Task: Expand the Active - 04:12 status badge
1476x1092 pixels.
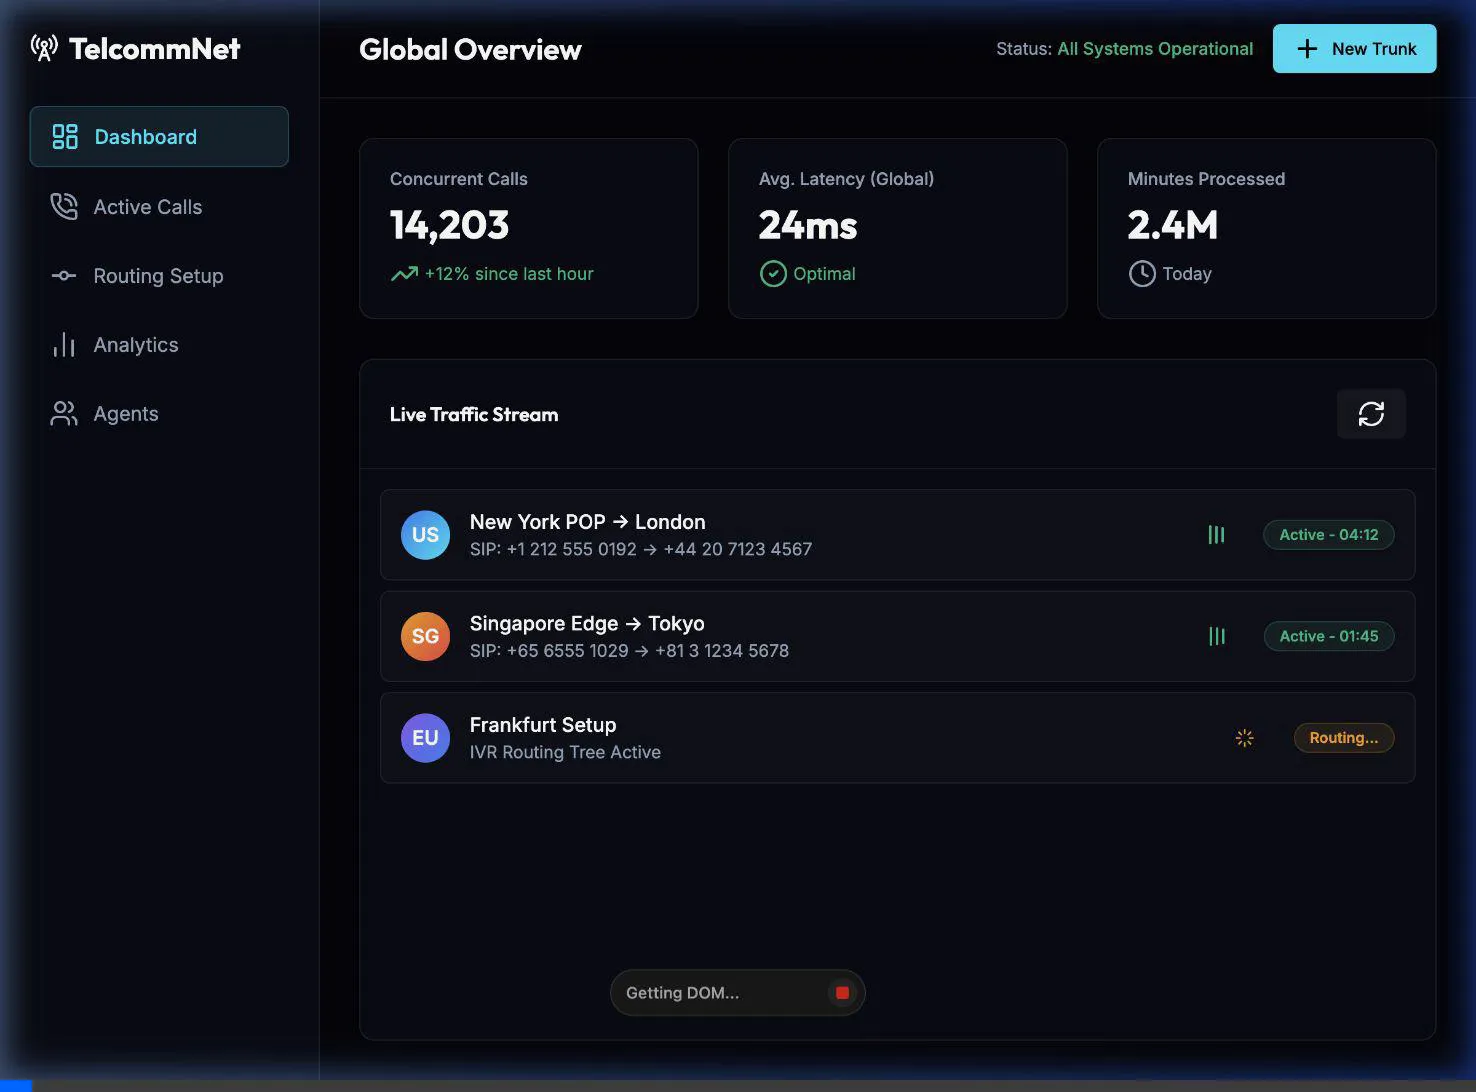Action: click(x=1328, y=534)
